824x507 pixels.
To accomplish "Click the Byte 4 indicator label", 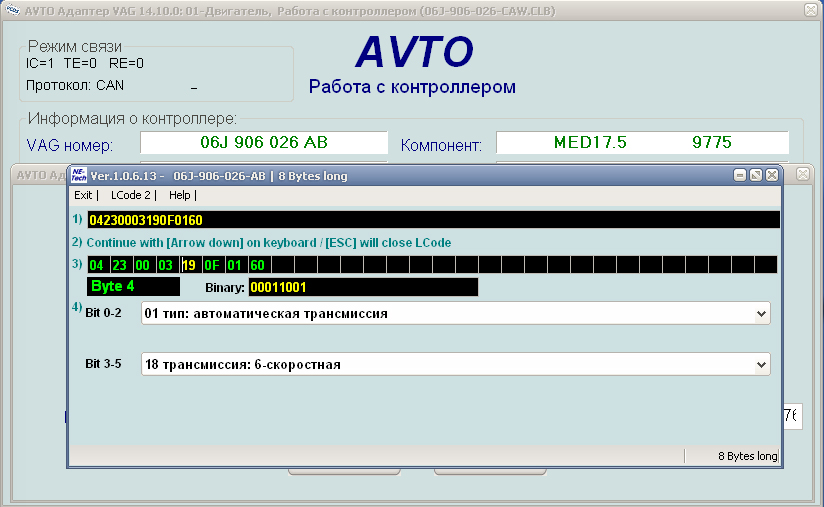I will point(133,287).
